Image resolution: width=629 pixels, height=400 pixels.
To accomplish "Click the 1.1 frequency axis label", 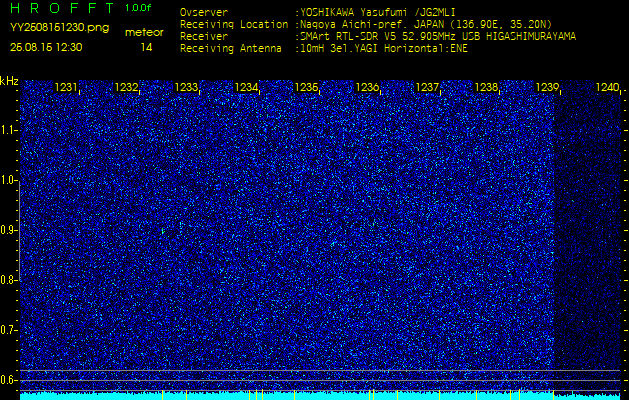I will [x=8, y=130].
